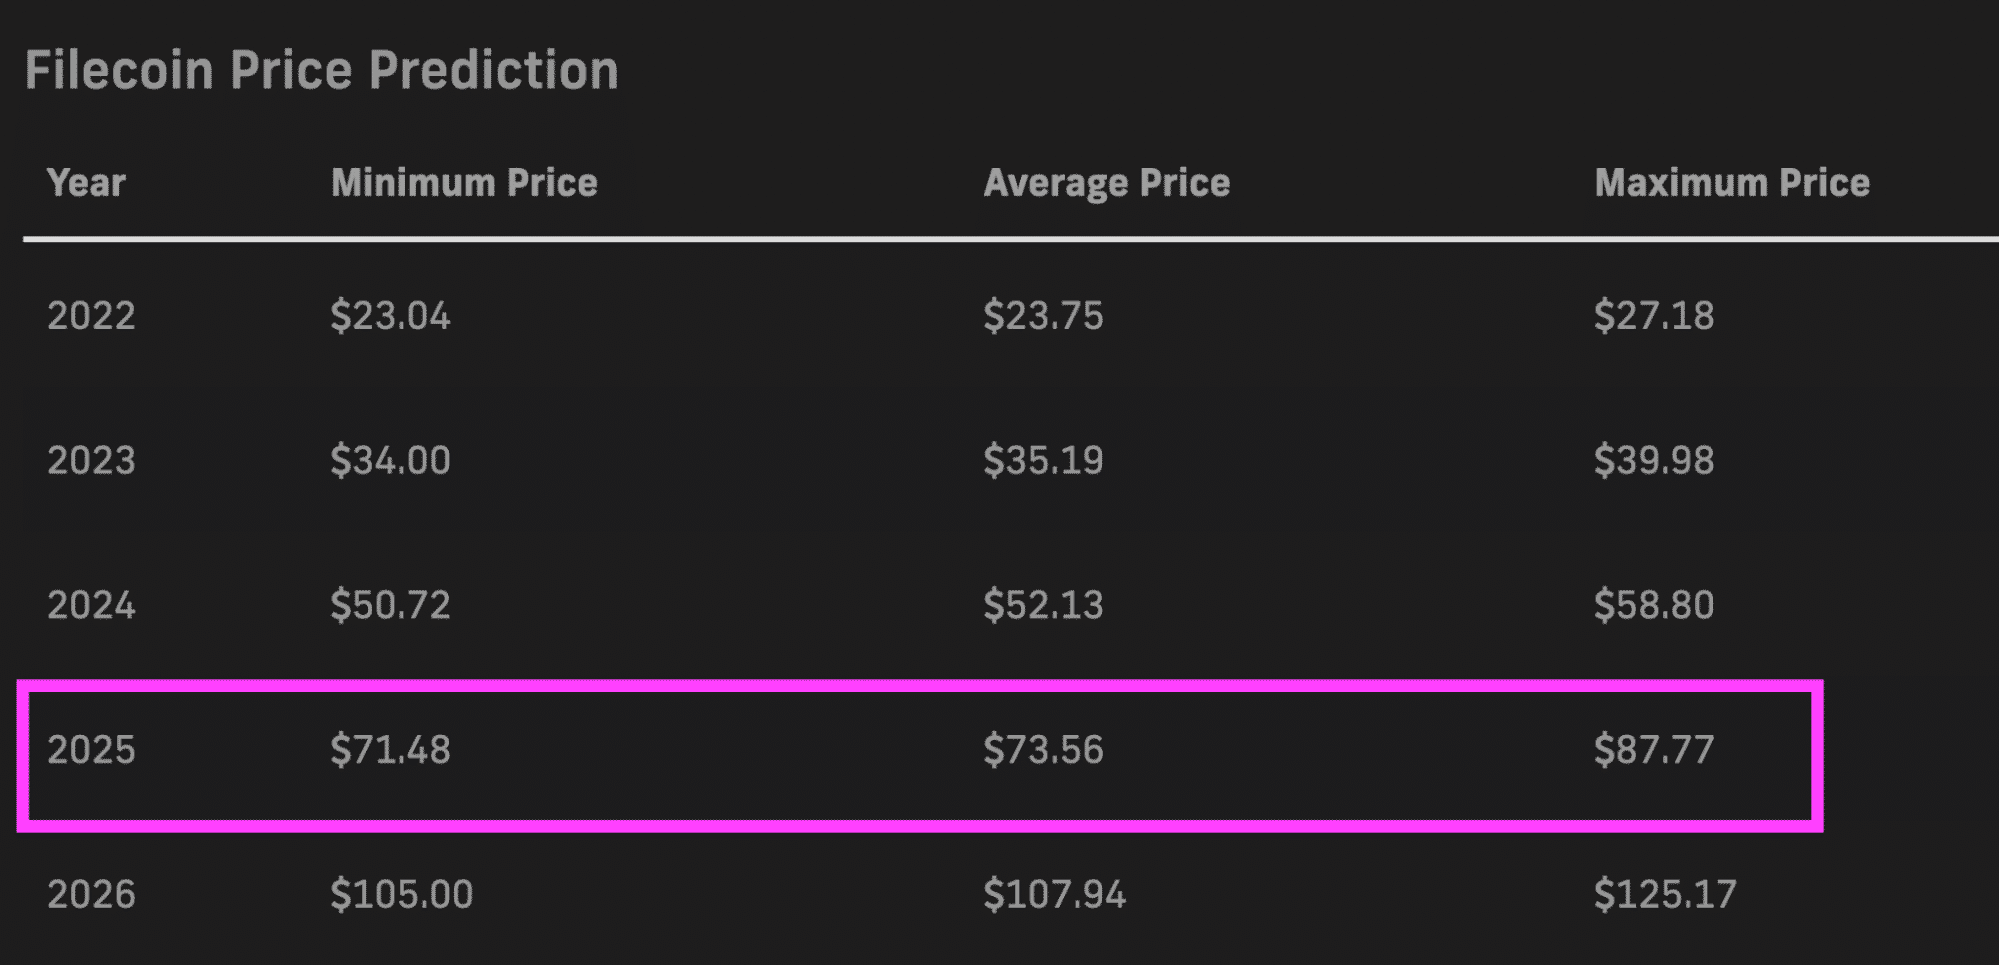Viewport: 1999px width, 966px height.
Task: Click the 2026 year cell
Action: pos(91,894)
